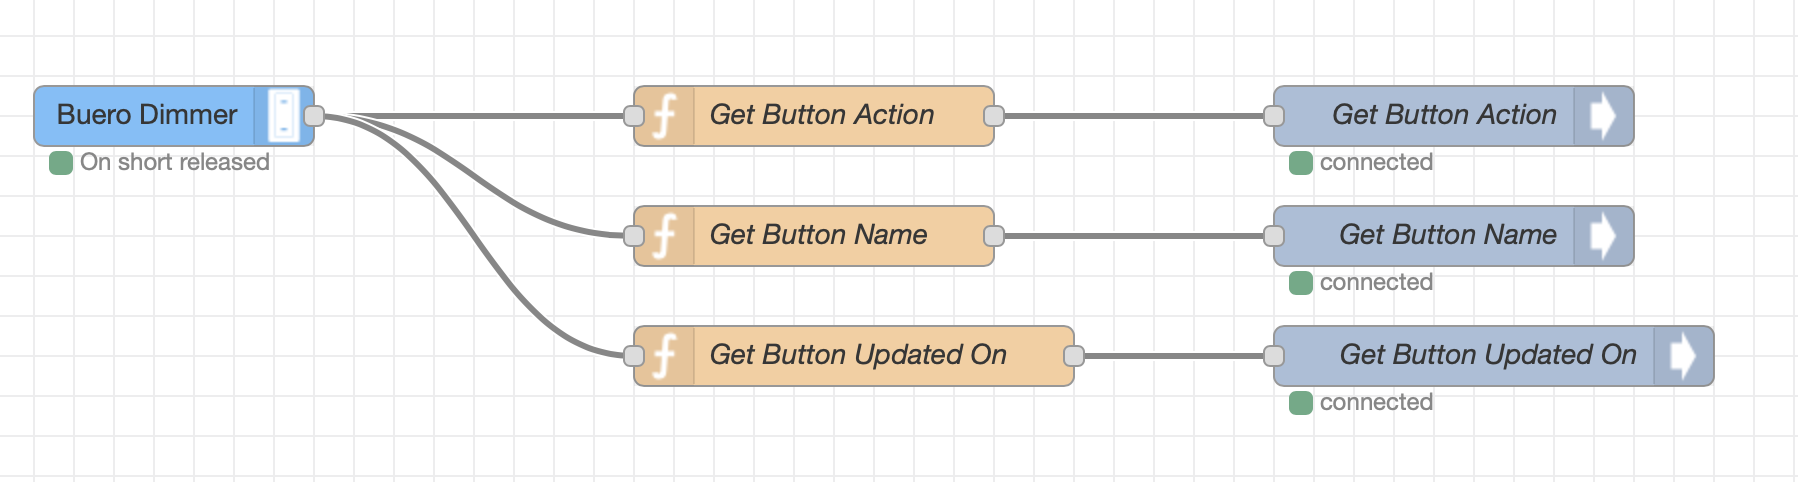Viewport: 1798px width, 482px height.
Task: Click the Buero Dimmer switch icon
Action: tap(284, 116)
